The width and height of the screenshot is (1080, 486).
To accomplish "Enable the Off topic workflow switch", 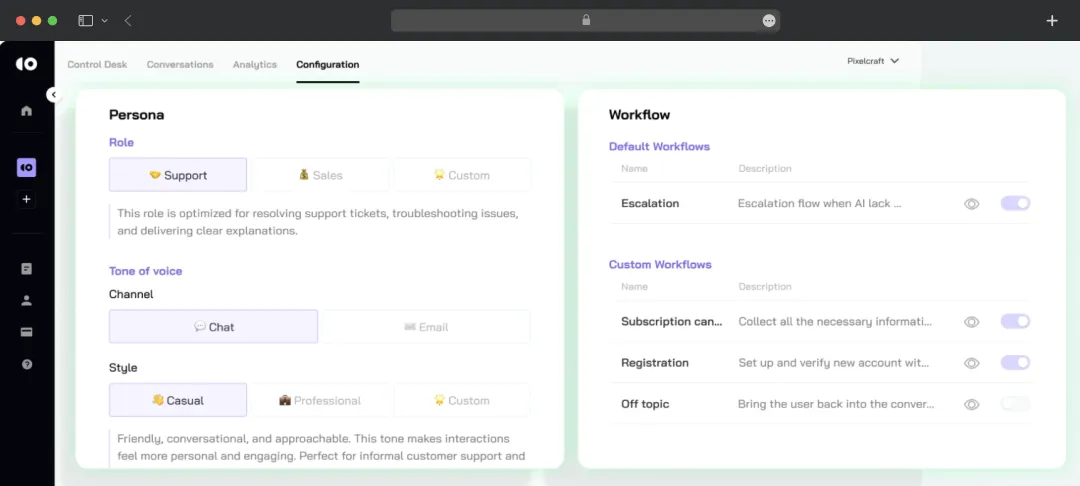I will (1015, 403).
